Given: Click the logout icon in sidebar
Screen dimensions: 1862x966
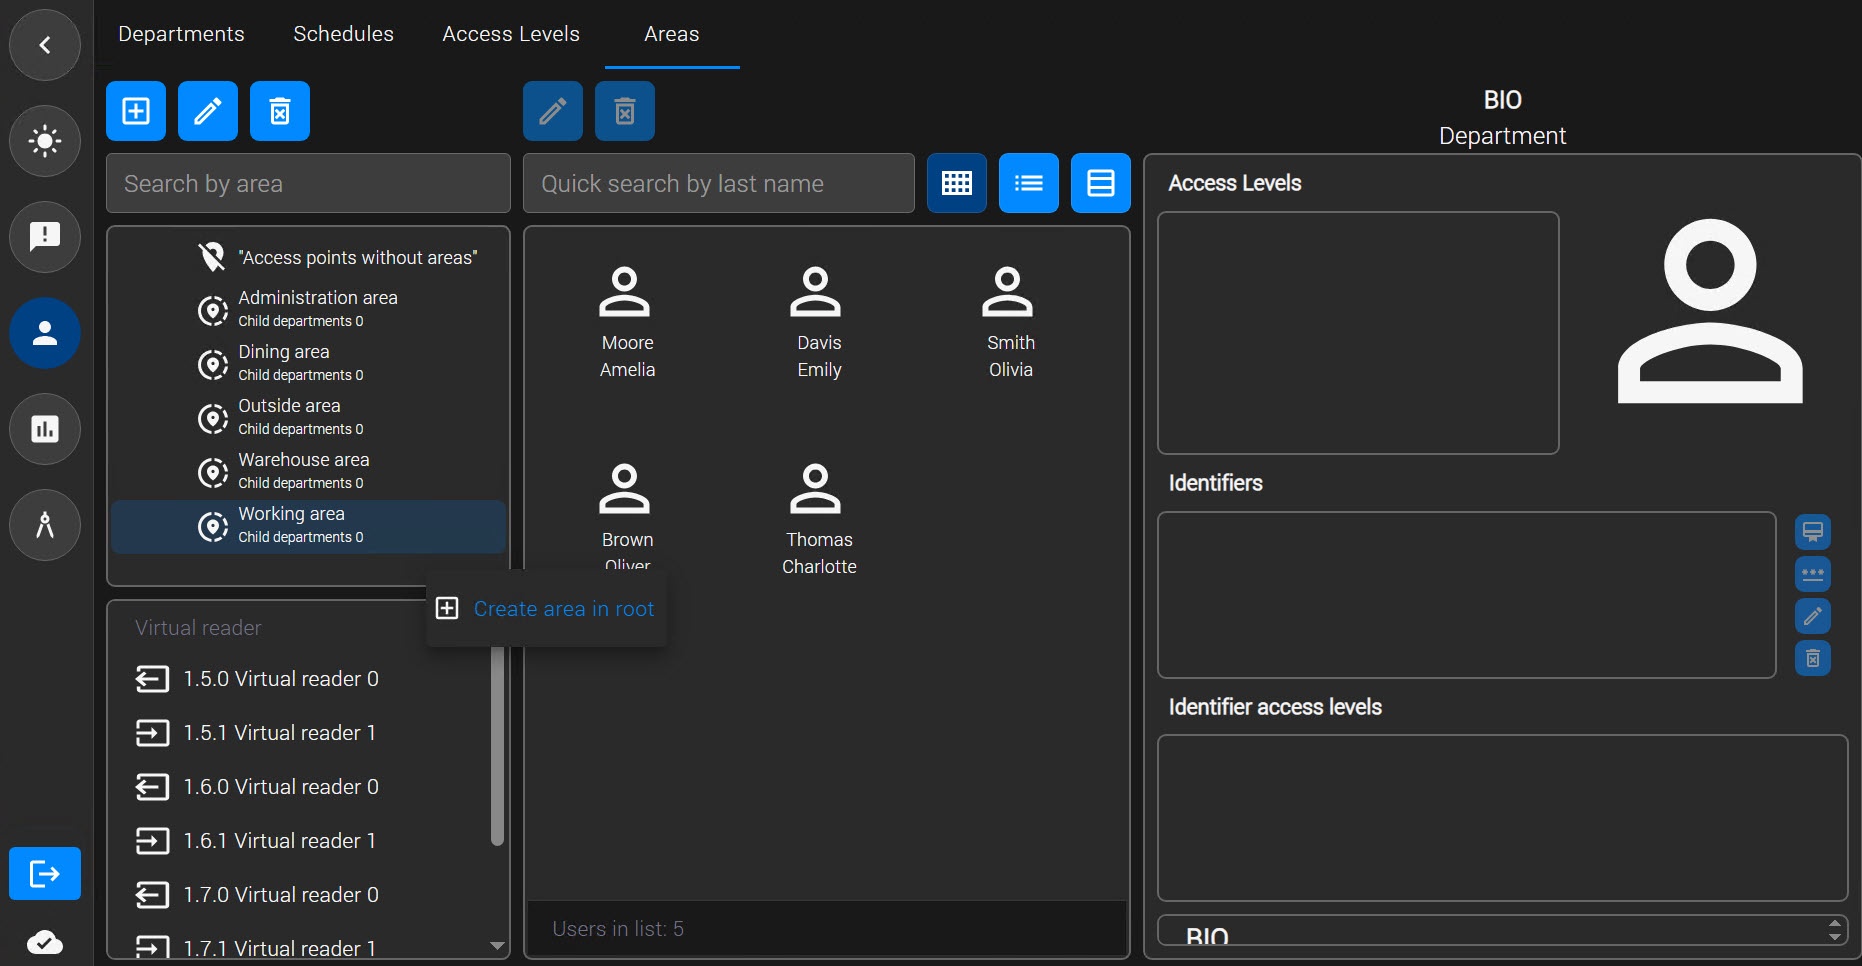Looking at the screenshot, I should [45, 874].
